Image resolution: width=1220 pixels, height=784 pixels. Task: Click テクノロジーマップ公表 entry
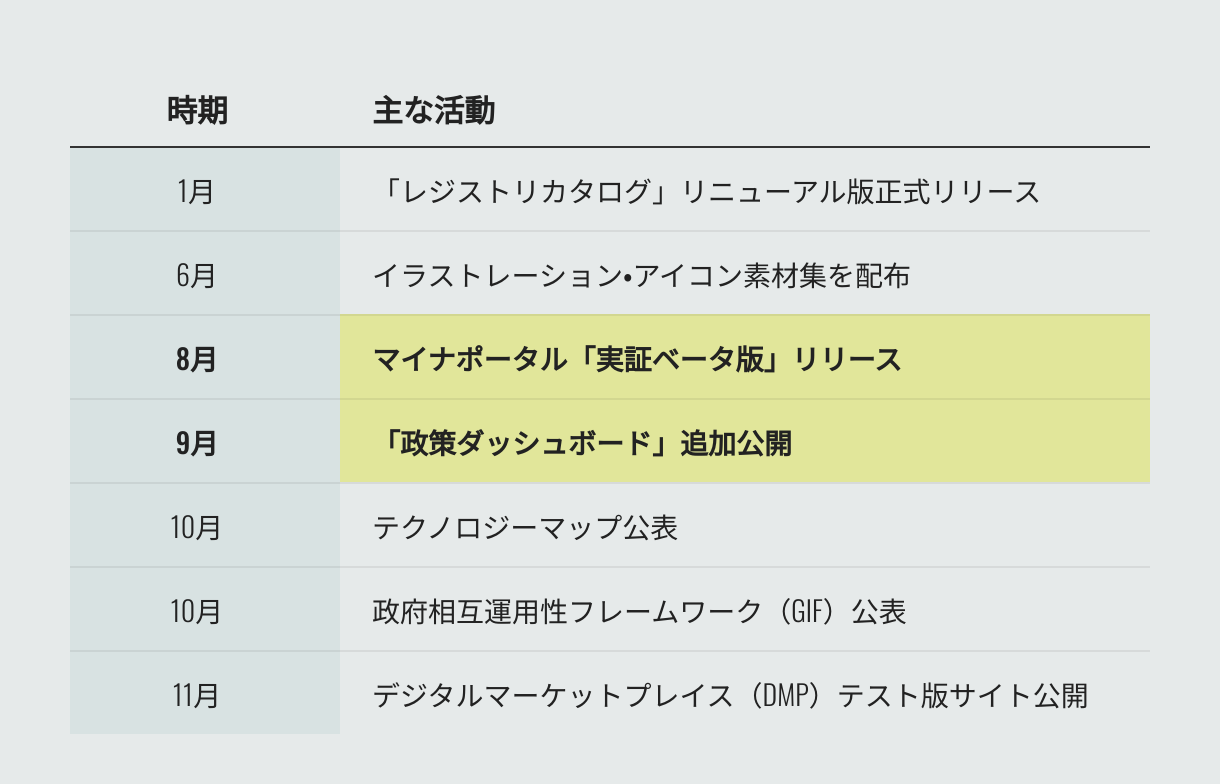click(525, 527)
